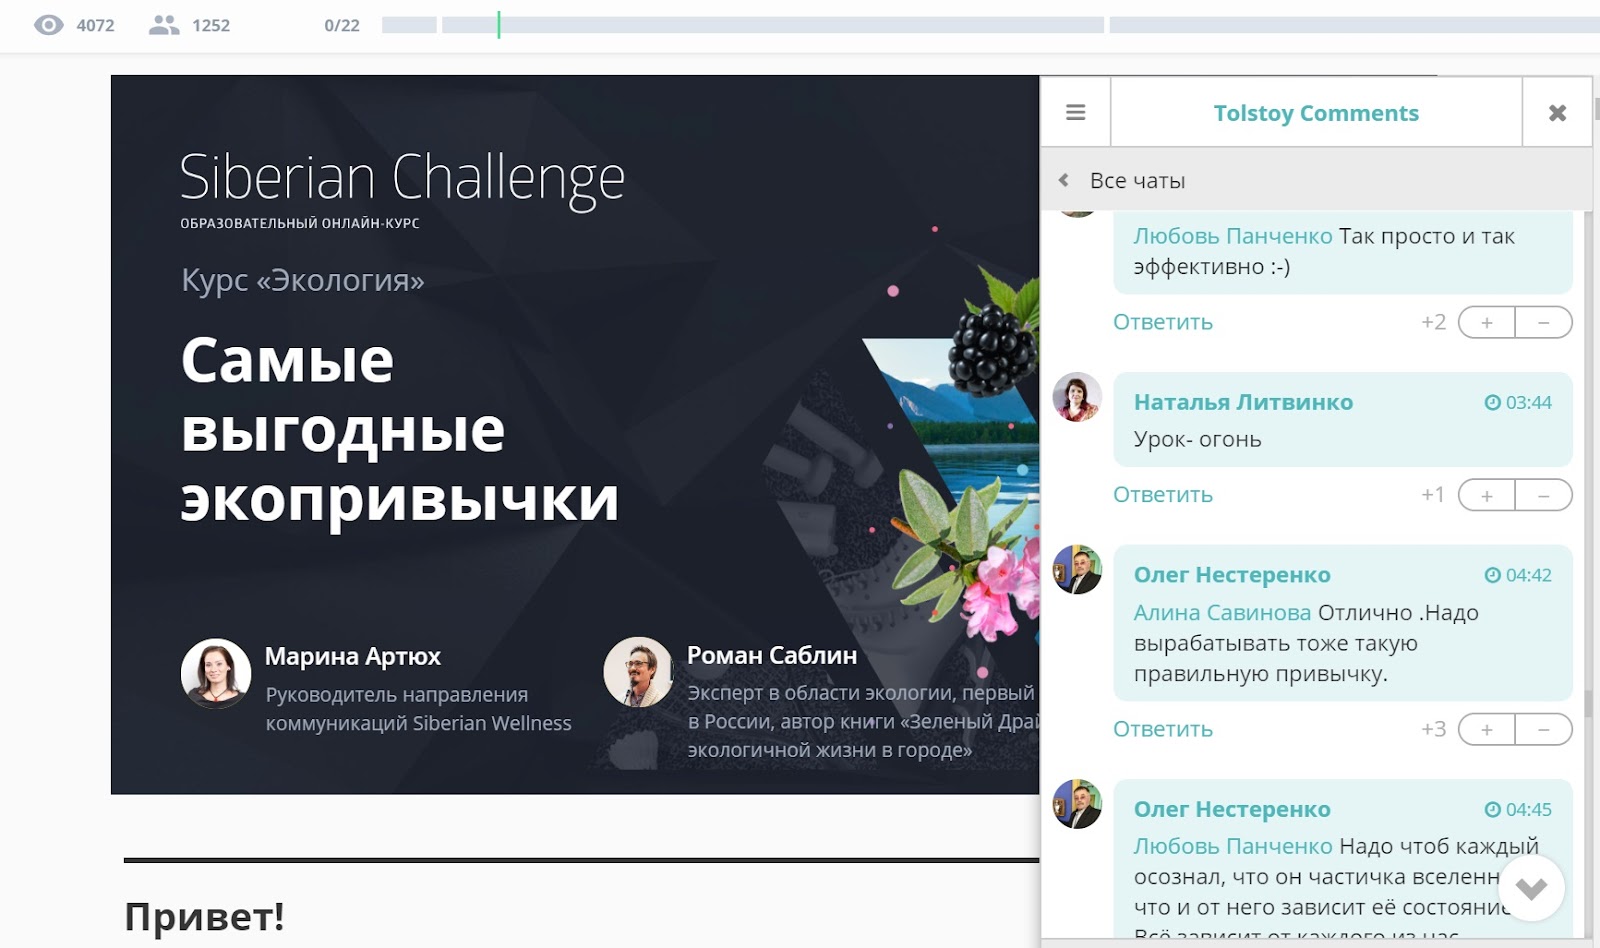
Task: Upvote the 'Урок- огонь' comment
Action: pyautogui.click(x=1487, y=495)
